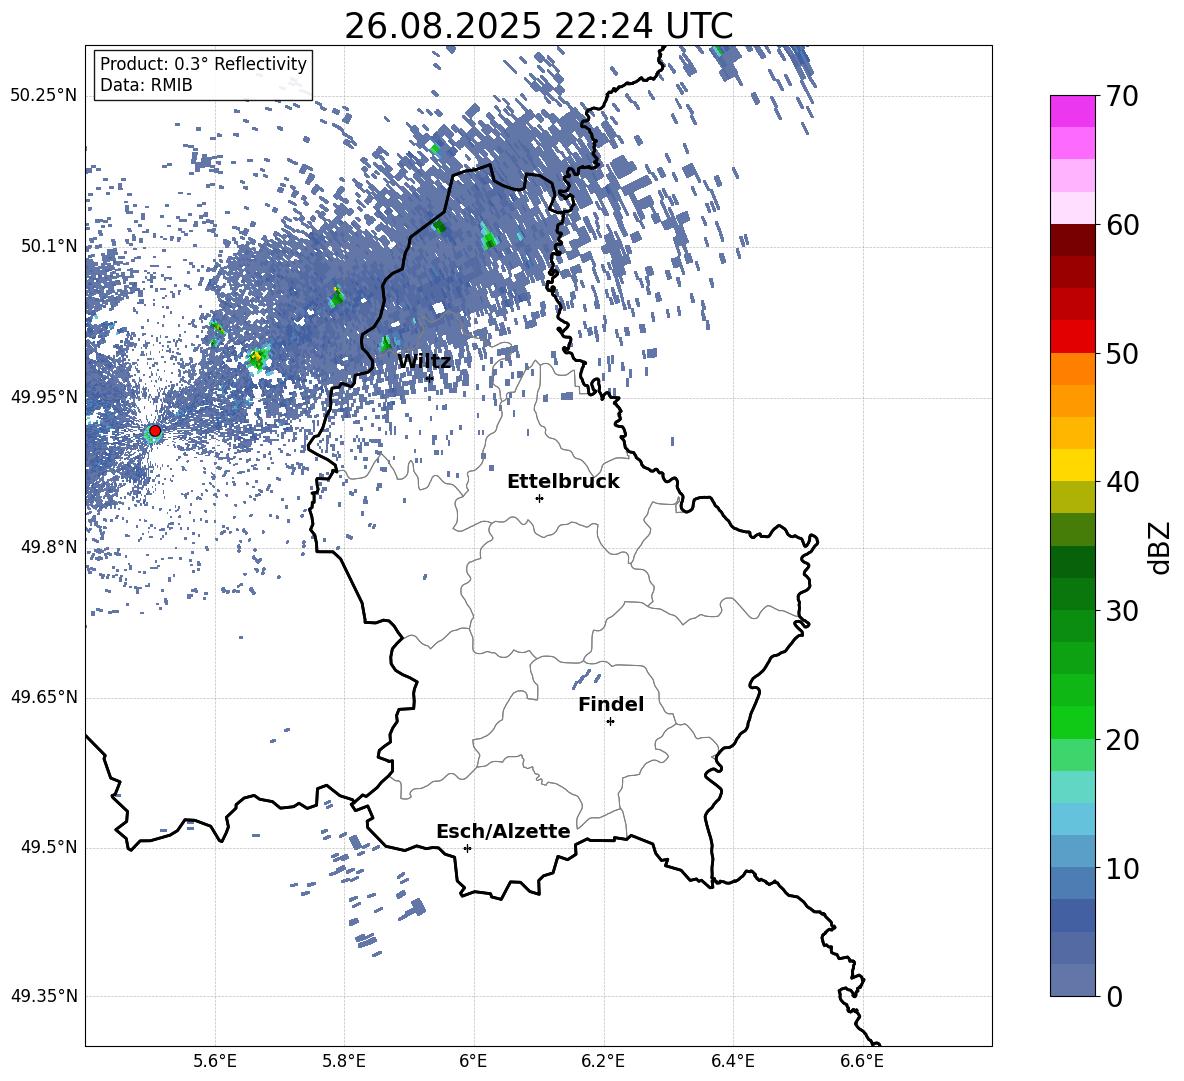Click the title 26.08.2025 22:24 UTC
This screenshot has height=1081, width=1184.
point(538,26)
